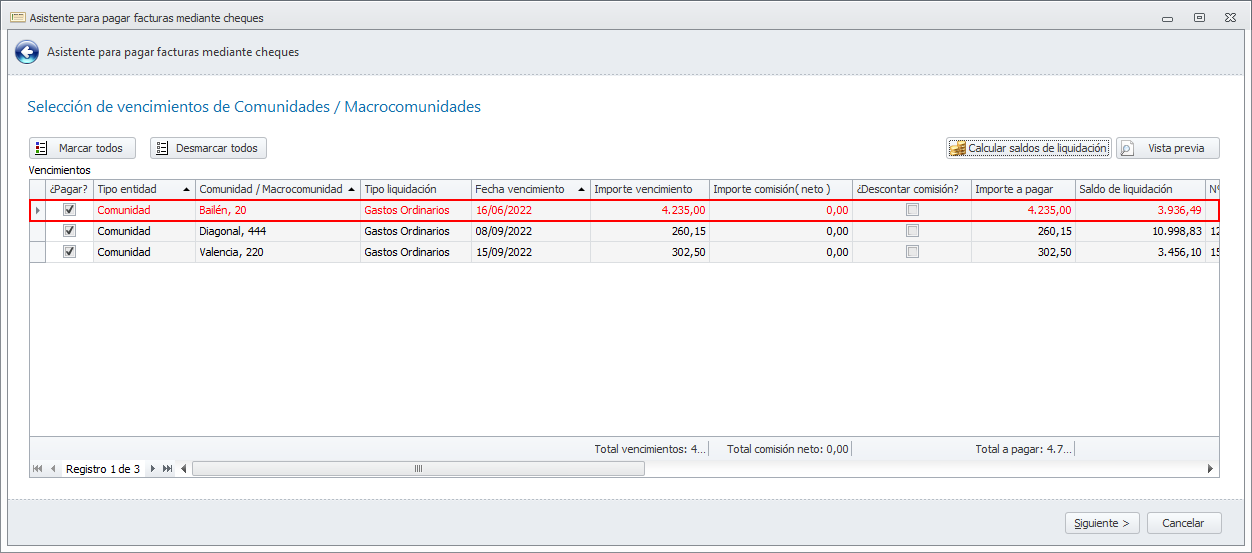Screen dimensions: 1252x553
Task: Uncheck ¿Pagar? for Bailén, 20
Action: 69,210
